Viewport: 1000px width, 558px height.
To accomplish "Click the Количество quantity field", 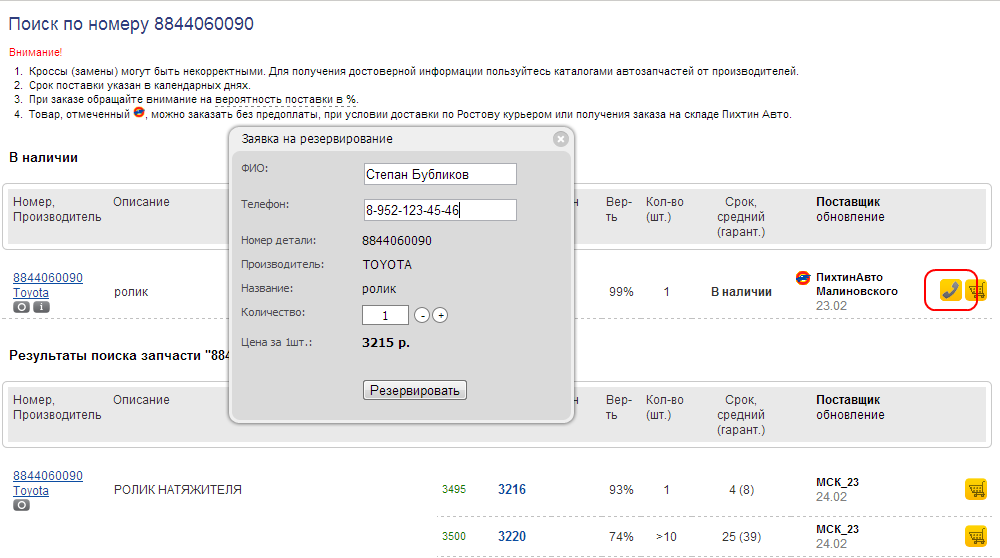I will (385, 315).
